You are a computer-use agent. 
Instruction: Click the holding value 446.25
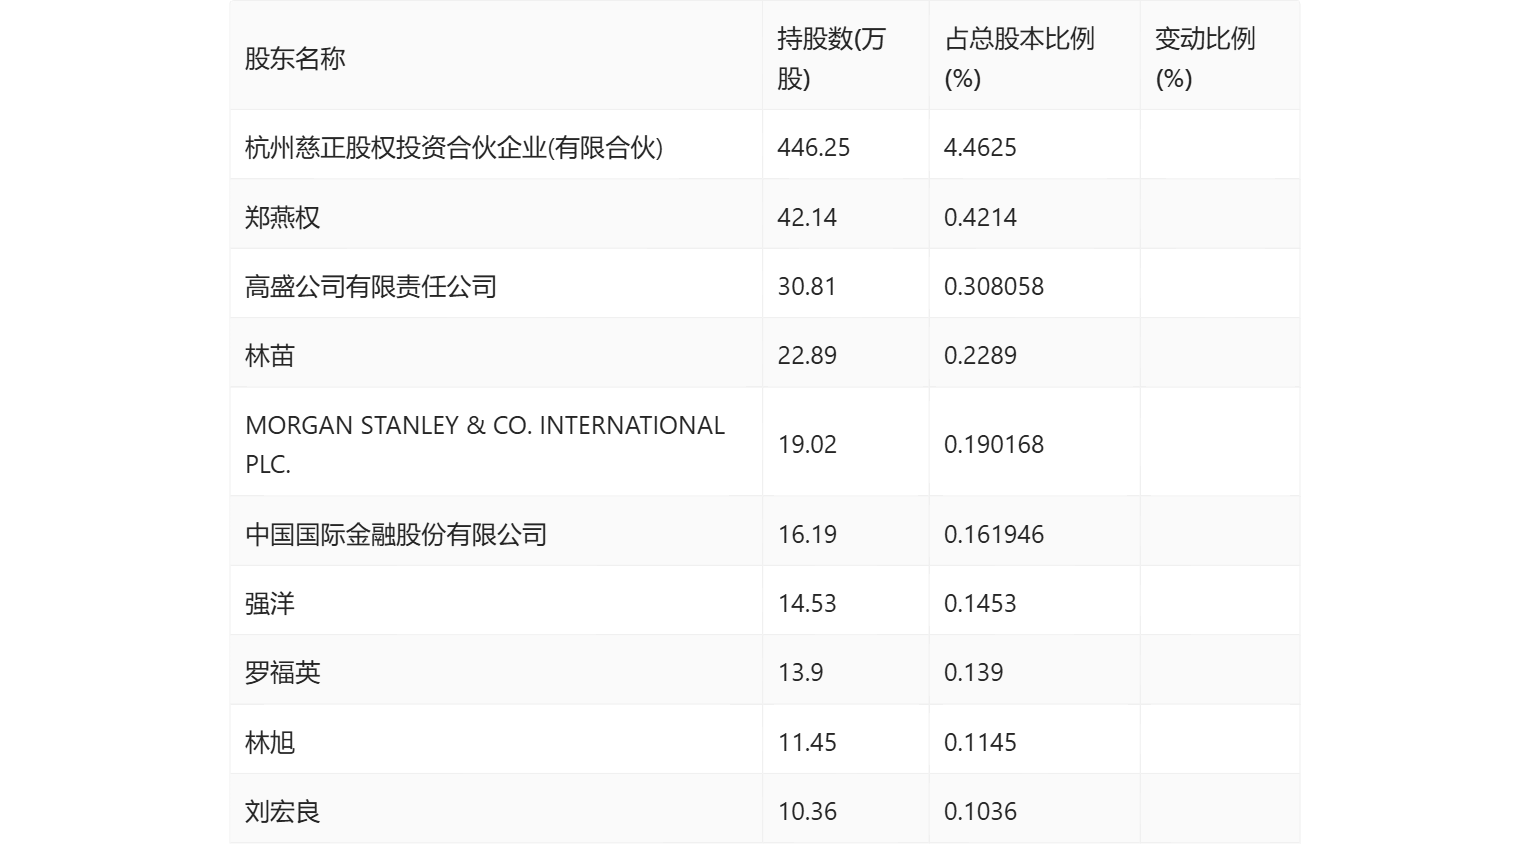coord(813,147)
